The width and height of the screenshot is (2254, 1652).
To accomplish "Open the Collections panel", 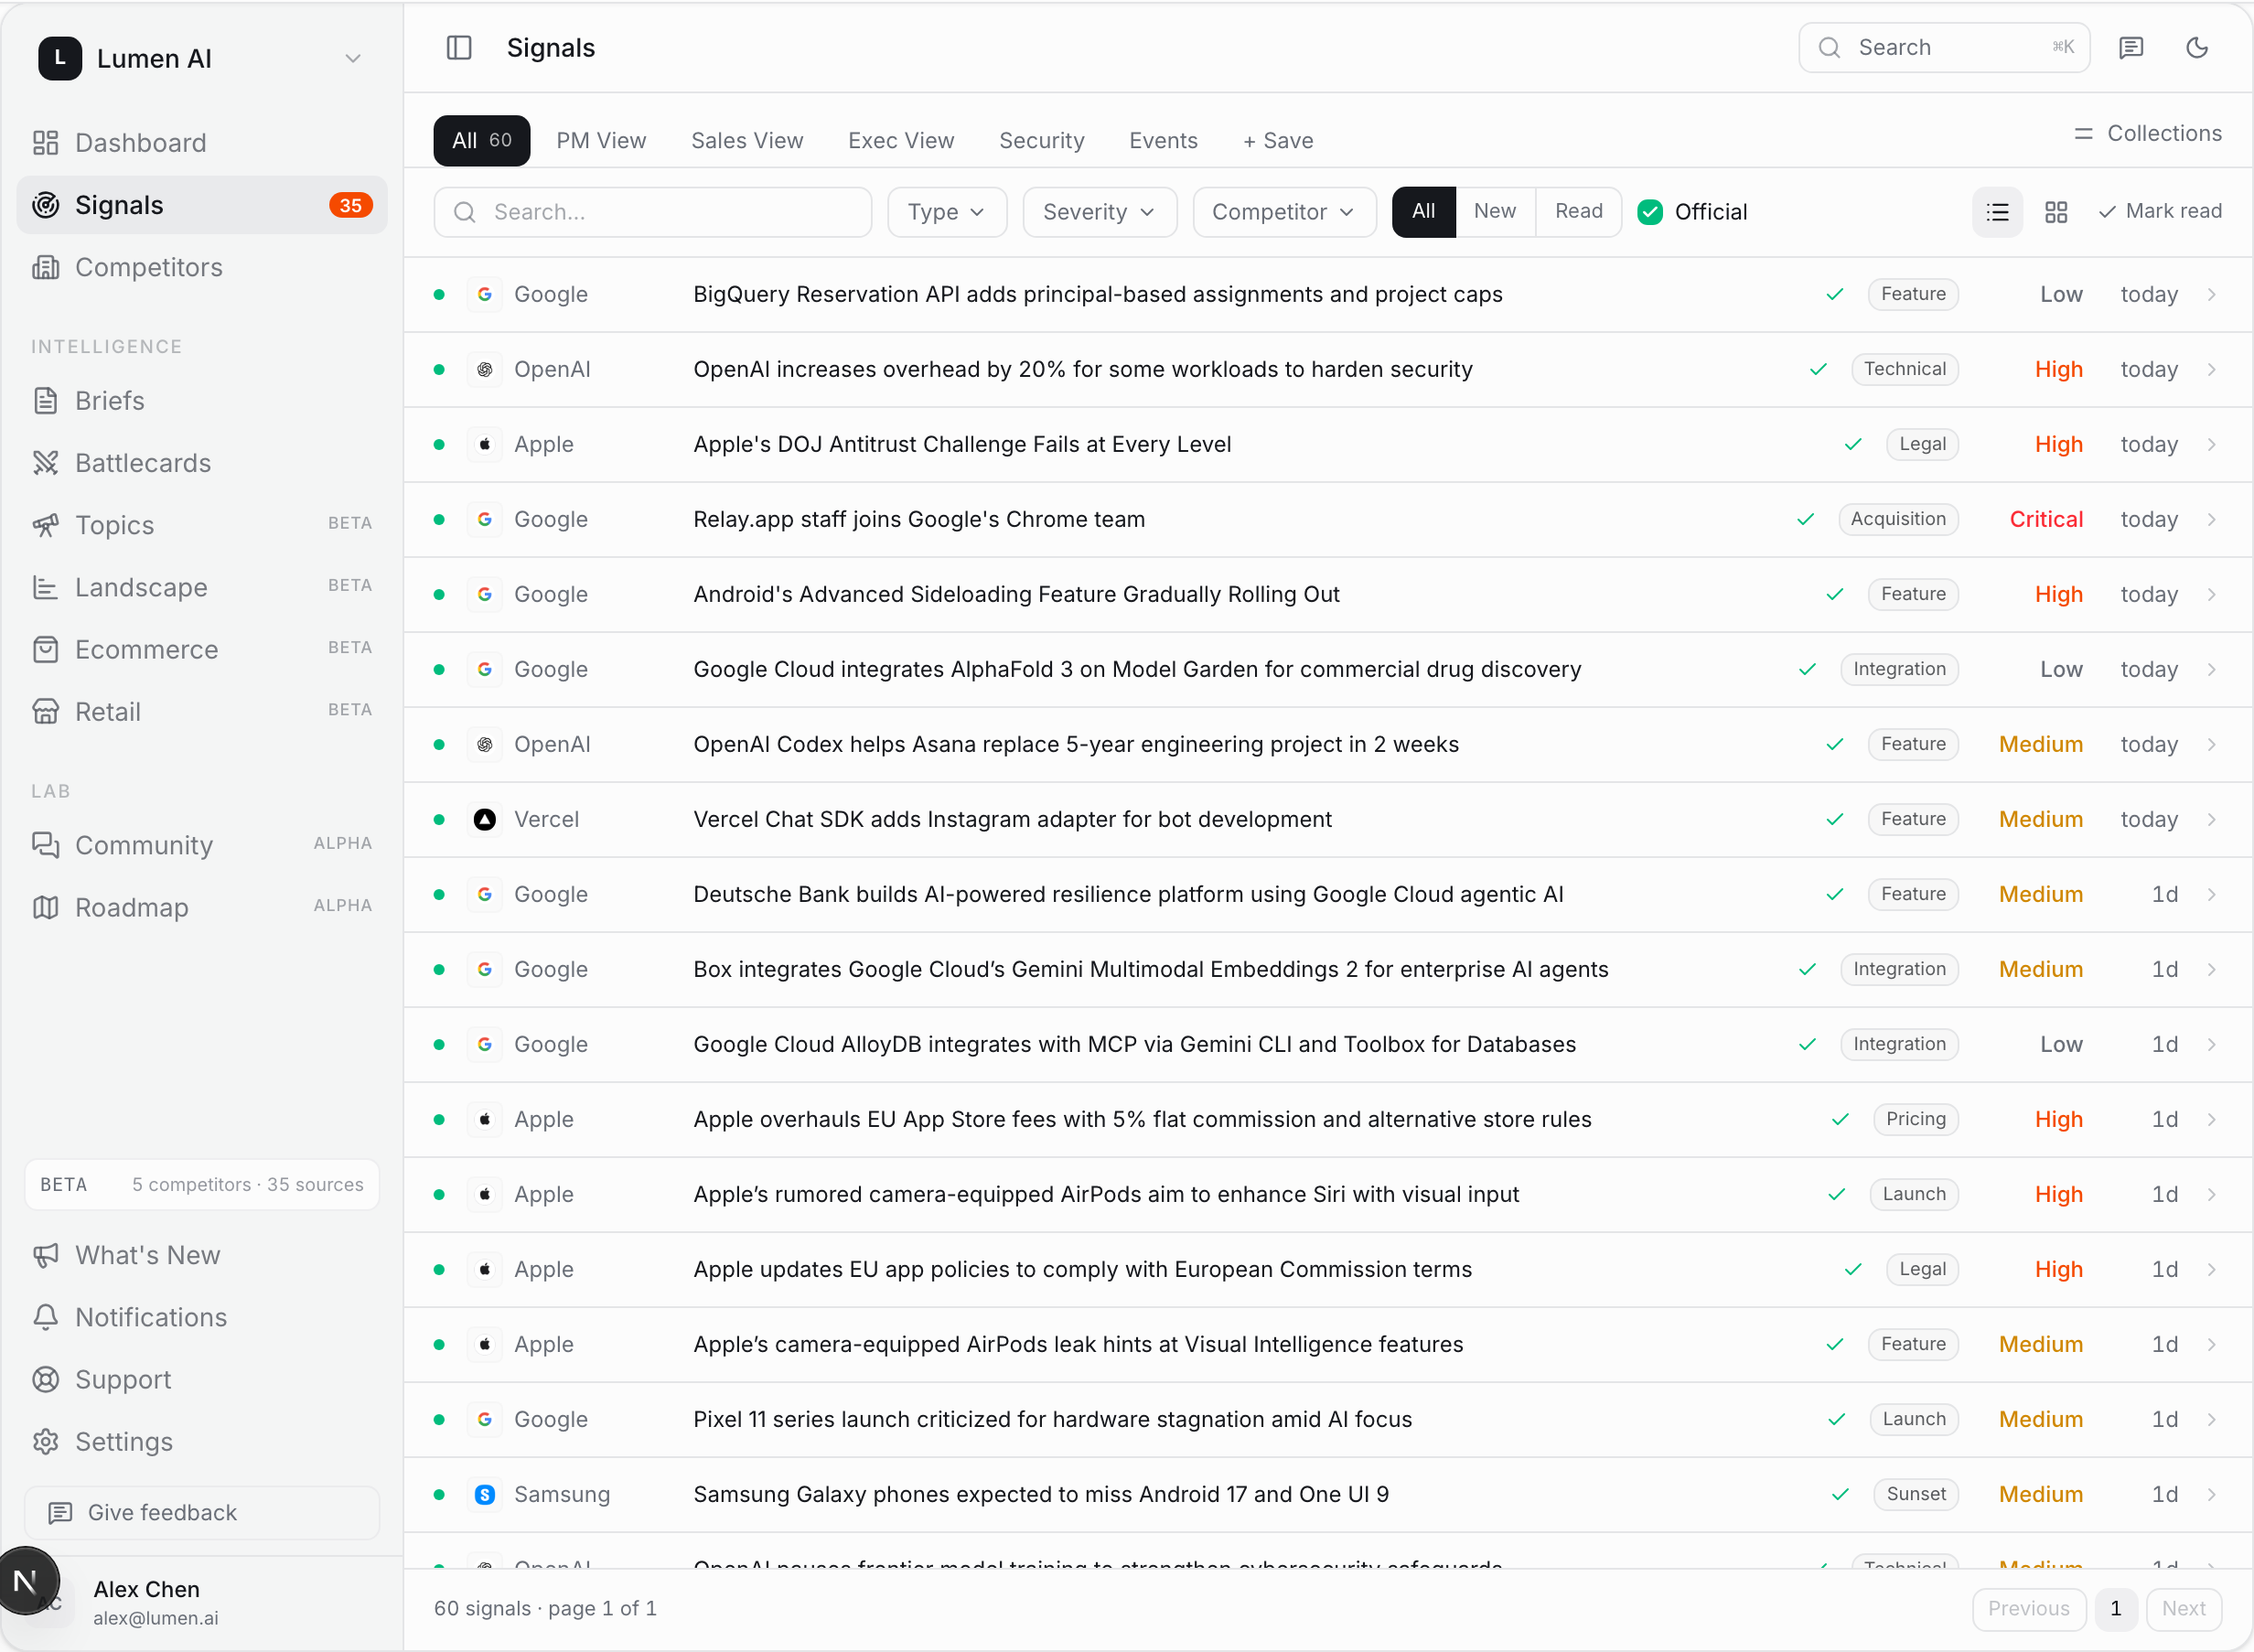I will 2148,133.
